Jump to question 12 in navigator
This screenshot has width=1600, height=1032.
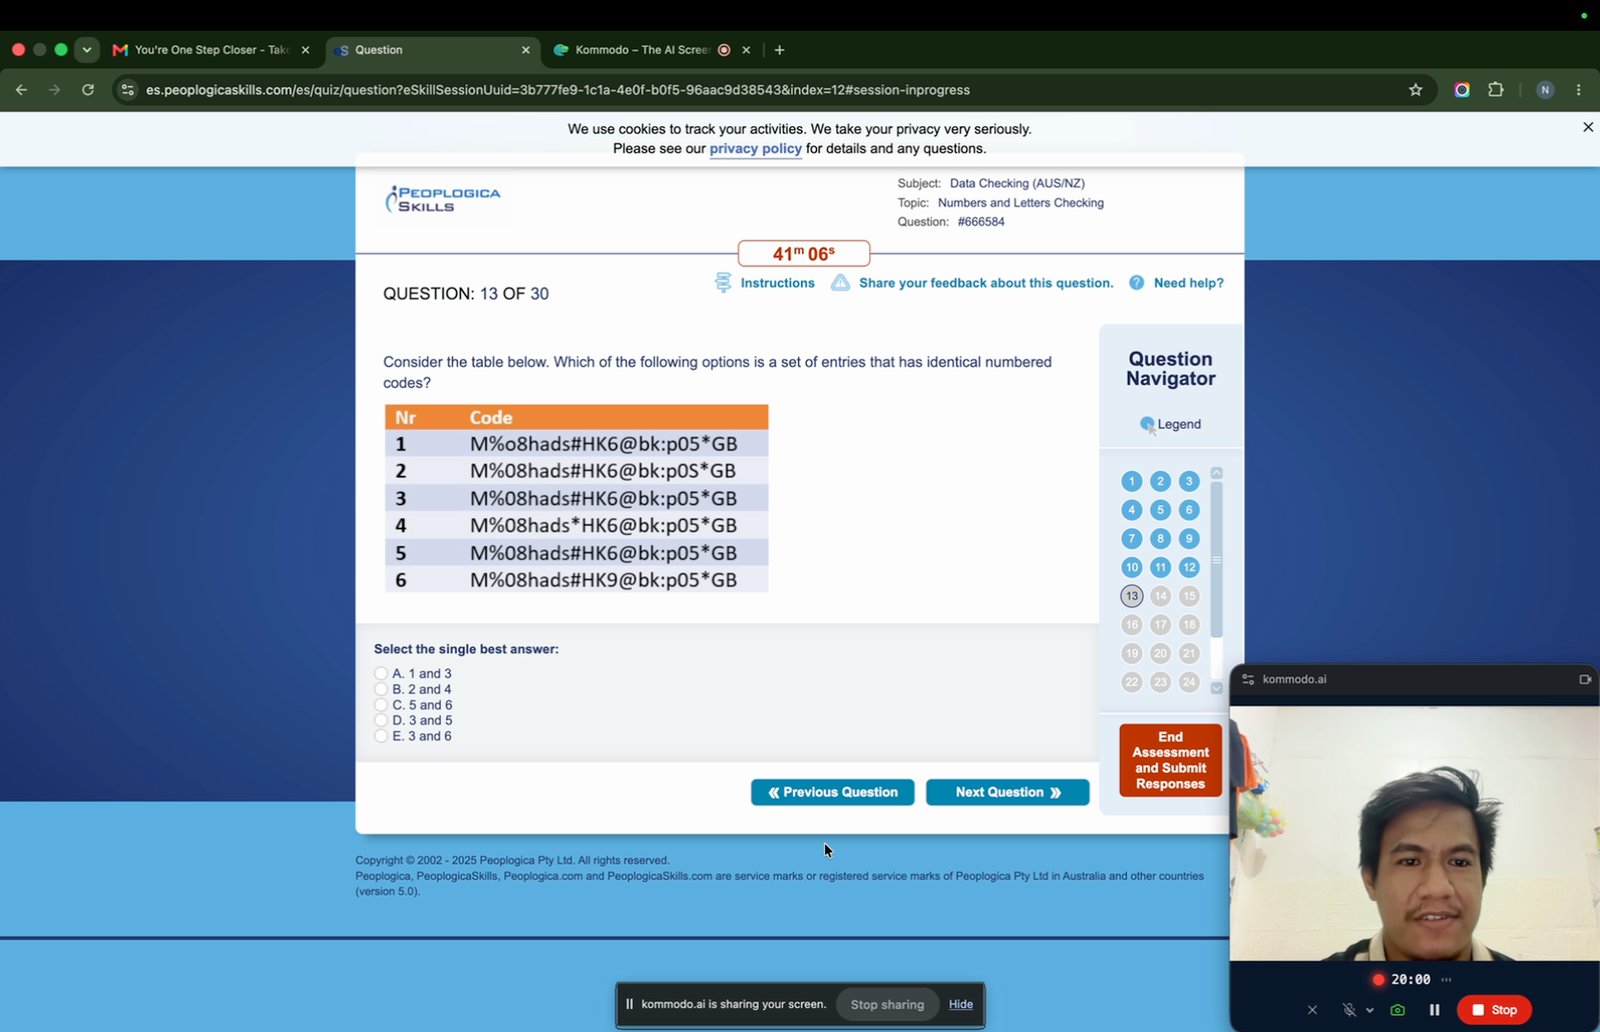pos(1189,567)
